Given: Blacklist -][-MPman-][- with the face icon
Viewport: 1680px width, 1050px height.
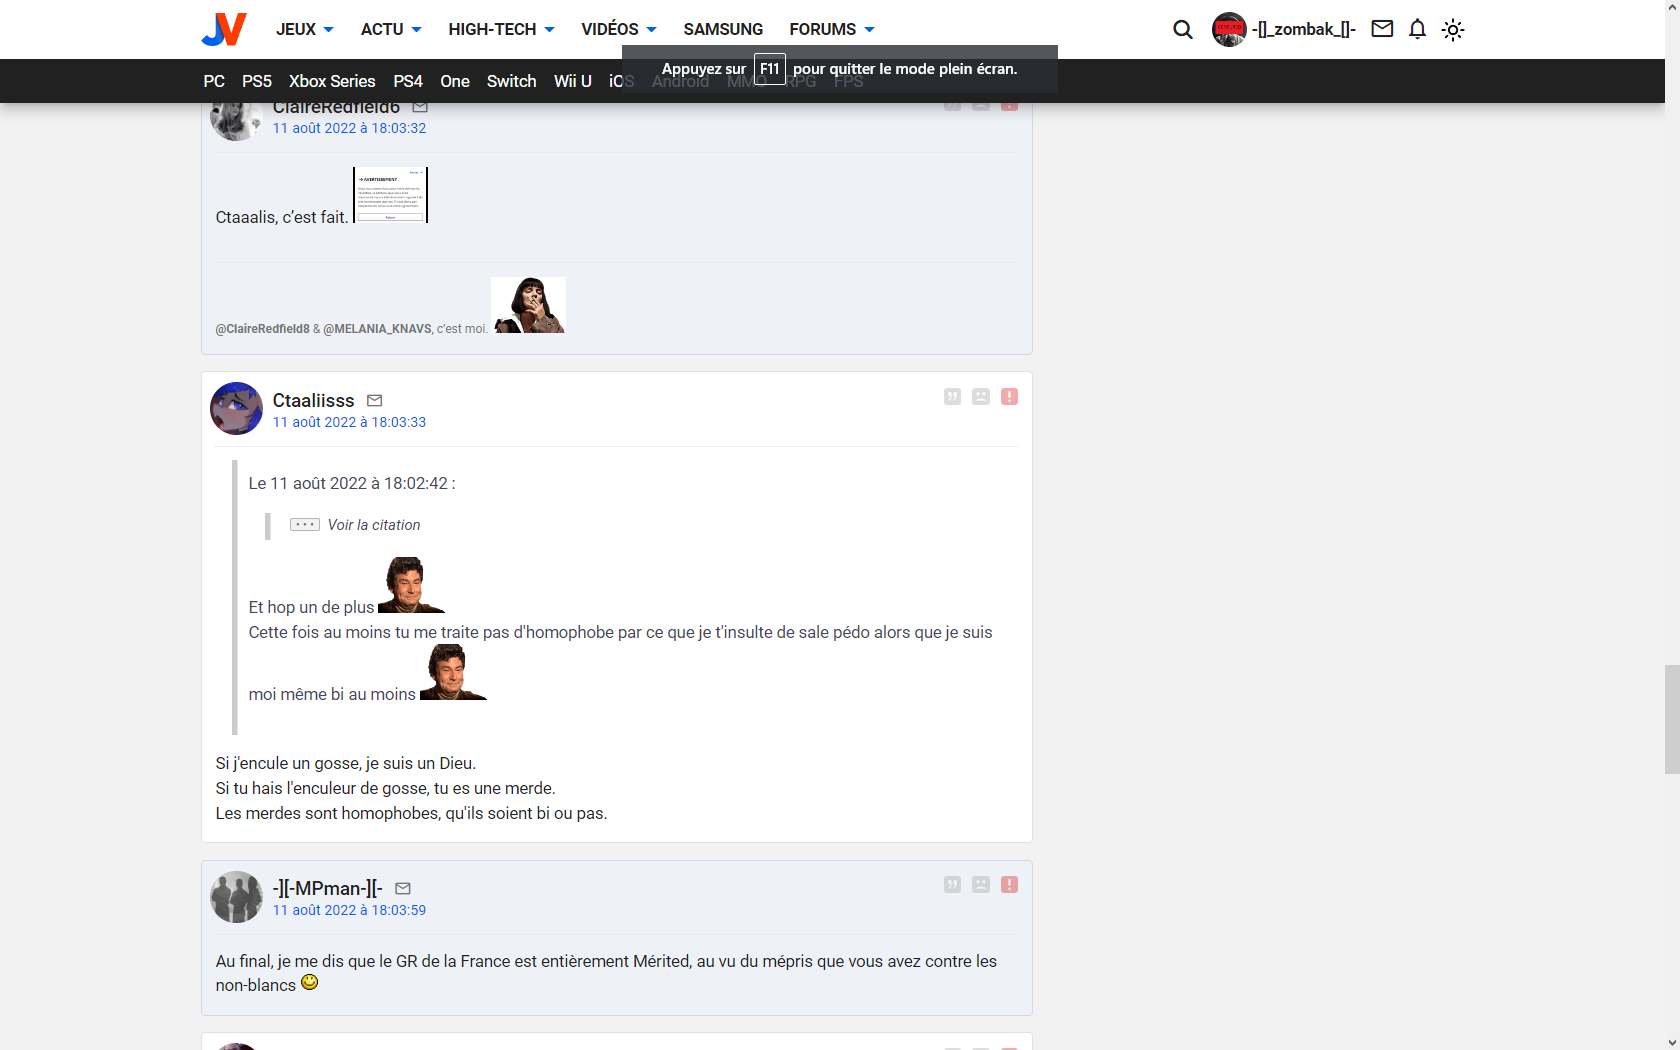Looking at the screenshot, I should coord(981,885).
